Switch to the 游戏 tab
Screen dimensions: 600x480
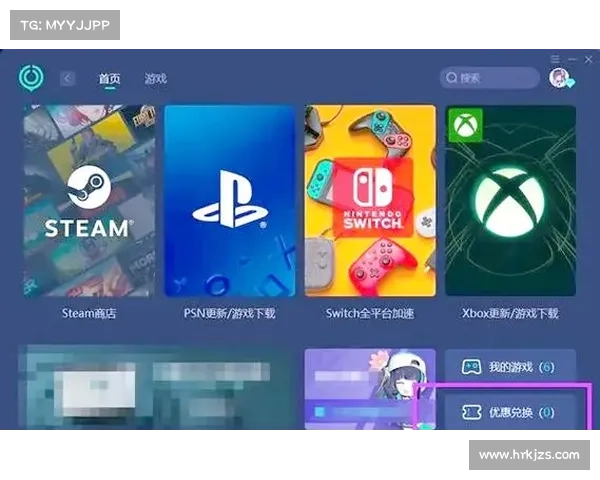[155, 79]
